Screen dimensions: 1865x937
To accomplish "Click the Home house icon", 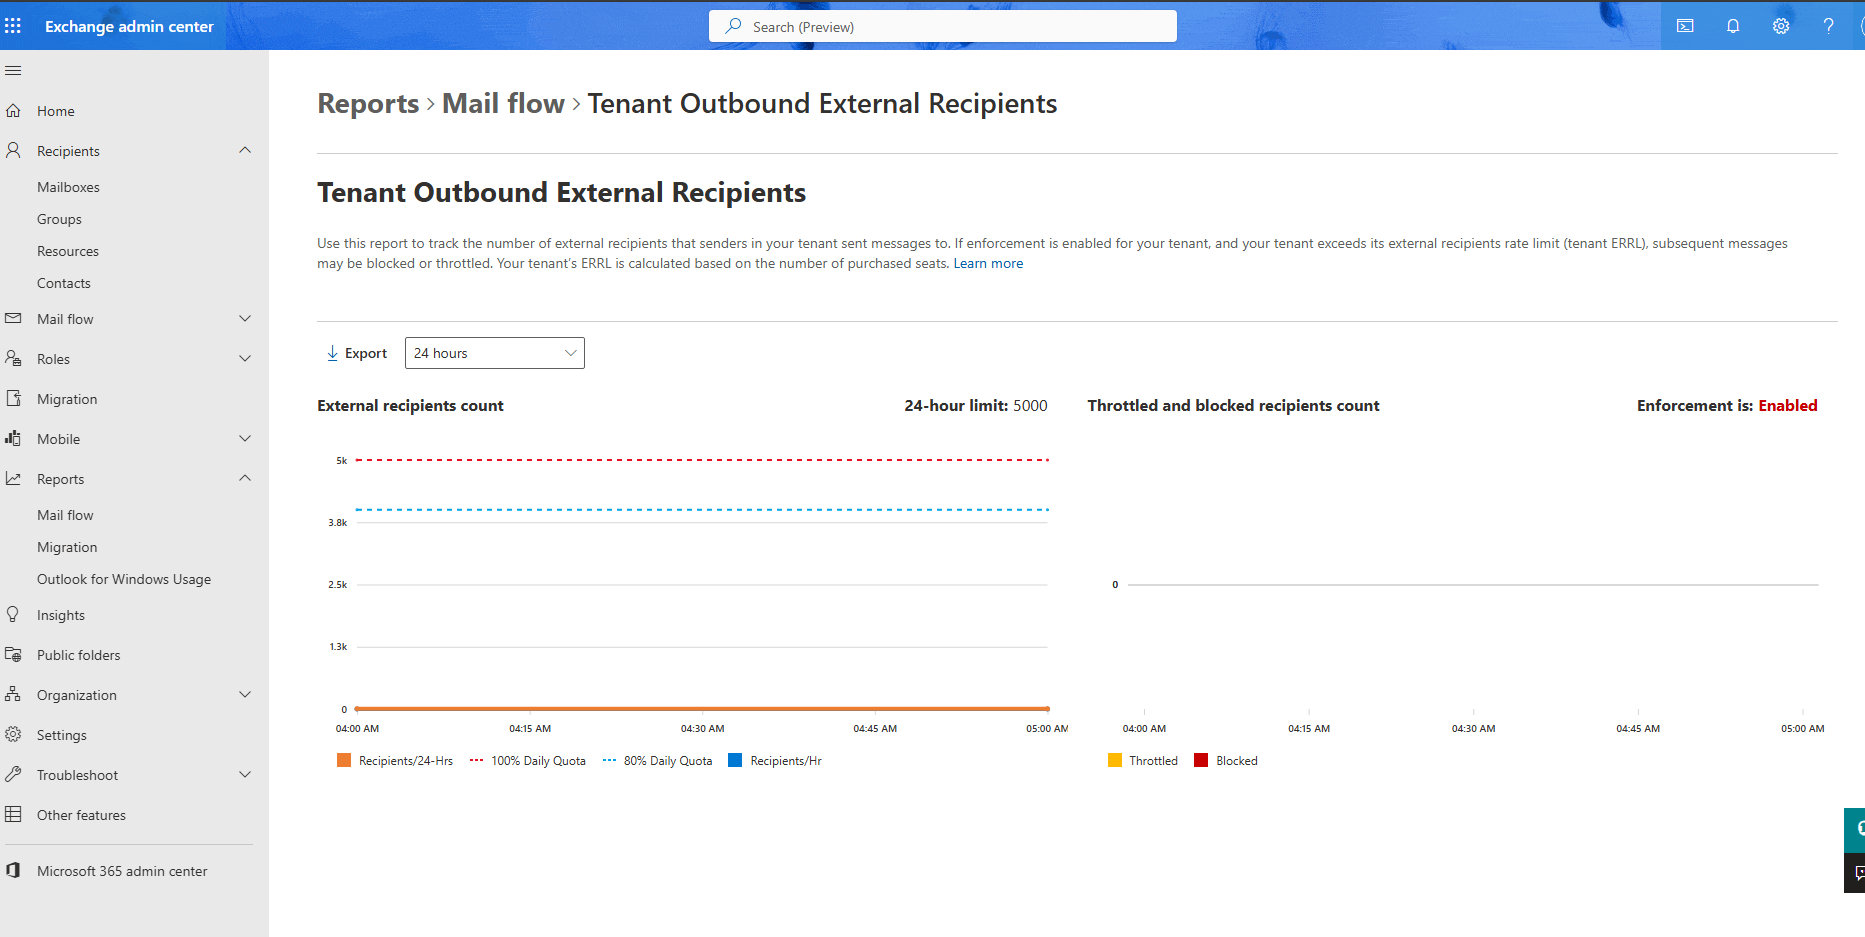I will (13, 111).
